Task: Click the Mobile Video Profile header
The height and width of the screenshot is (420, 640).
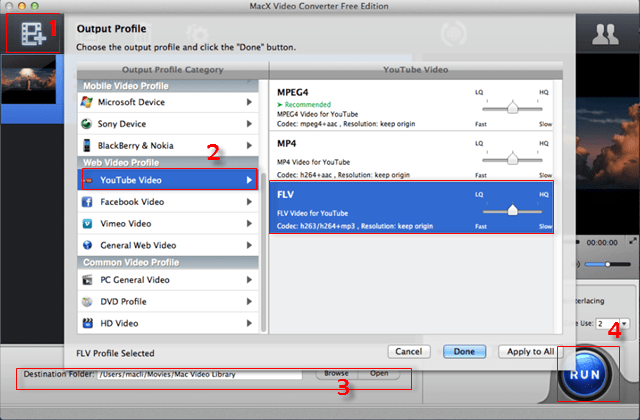Action: (168, 86)
